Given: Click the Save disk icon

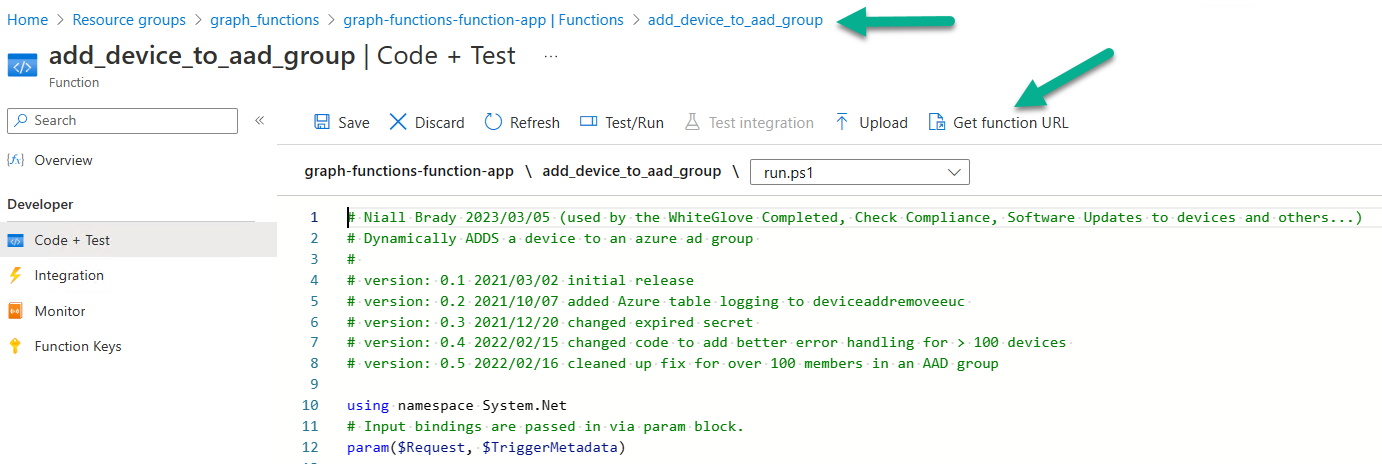Looking at the screenshot, I should (322, 122).
